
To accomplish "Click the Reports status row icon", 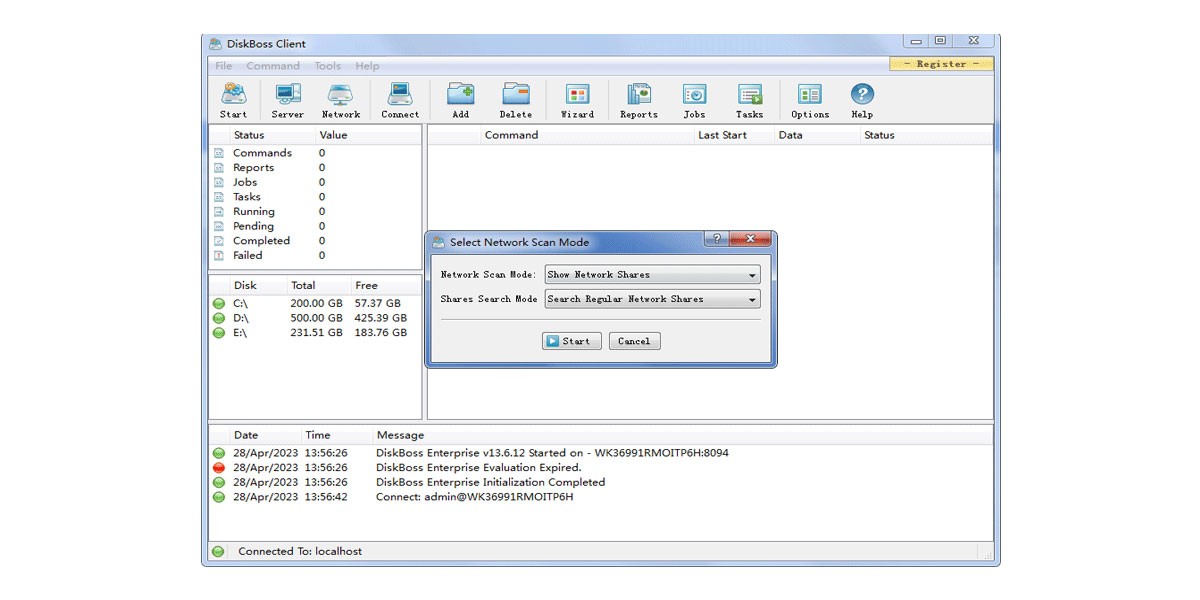I will (219, 168).
